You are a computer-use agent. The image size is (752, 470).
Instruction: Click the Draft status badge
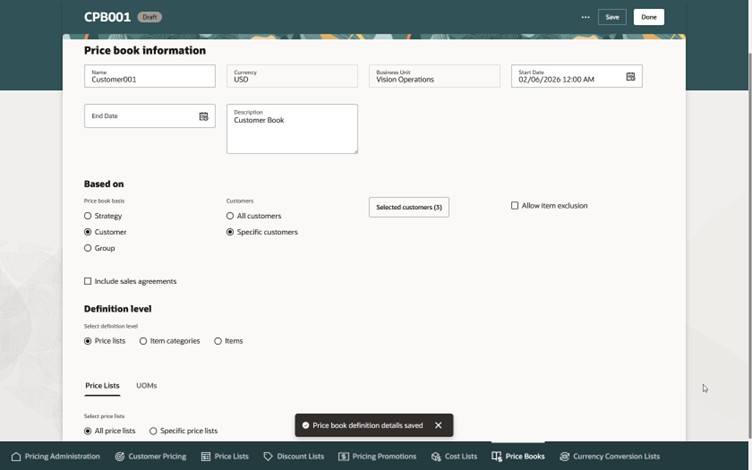coord(150,17)
